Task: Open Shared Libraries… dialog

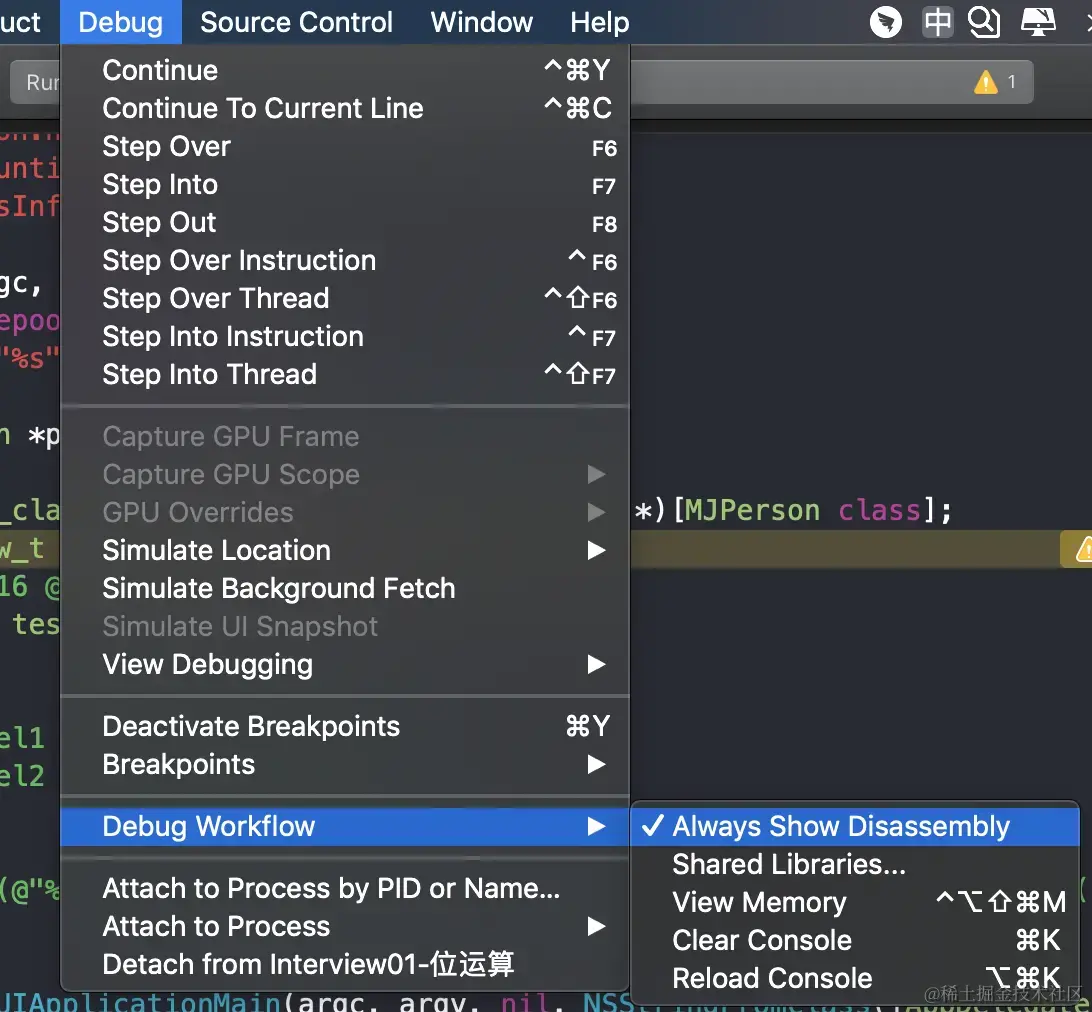Action: click(855, 864)
